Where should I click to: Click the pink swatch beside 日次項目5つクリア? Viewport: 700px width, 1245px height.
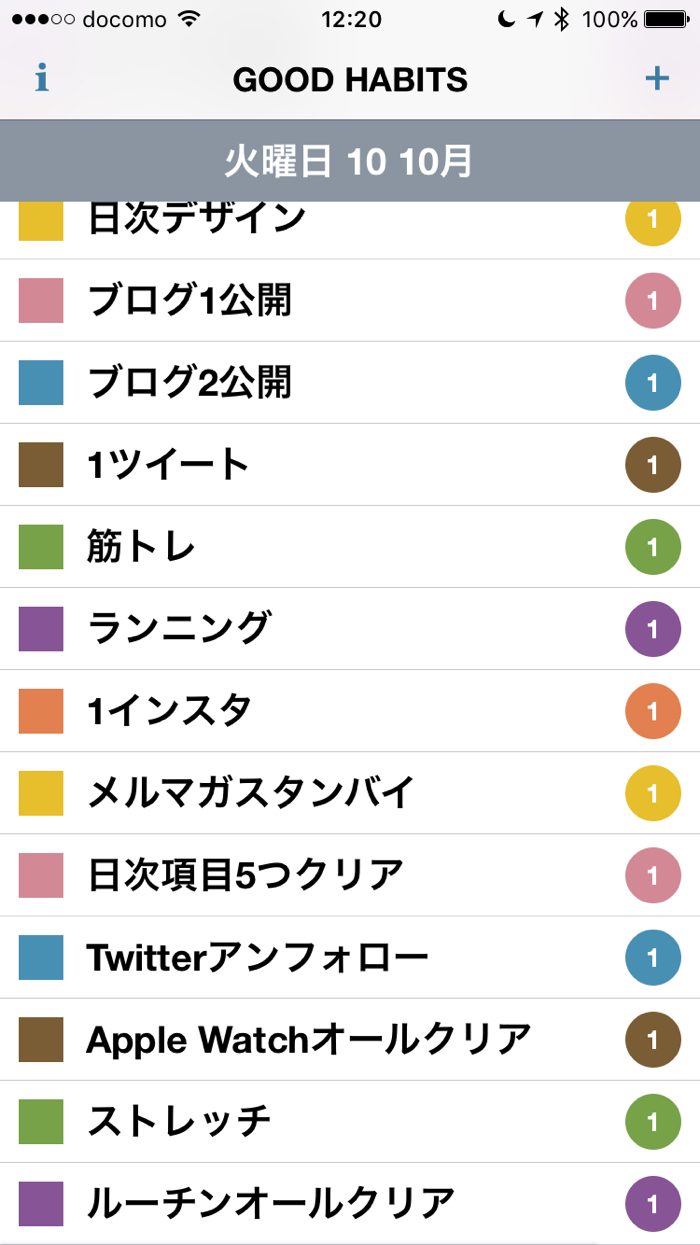coord(41,875)
